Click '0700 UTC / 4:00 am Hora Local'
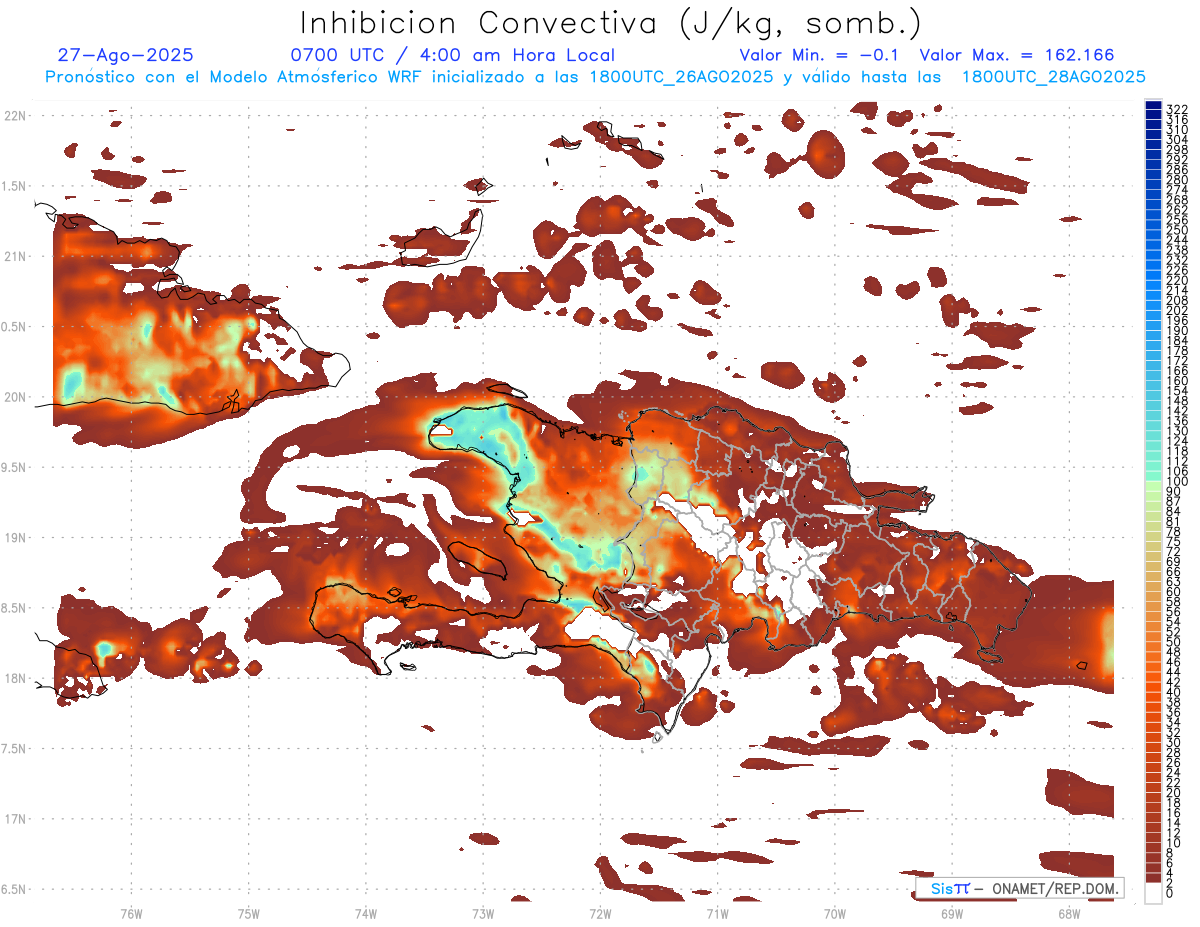Viewport: 1200px width, 927px height. pyautogui.click(x=452, y=56)
